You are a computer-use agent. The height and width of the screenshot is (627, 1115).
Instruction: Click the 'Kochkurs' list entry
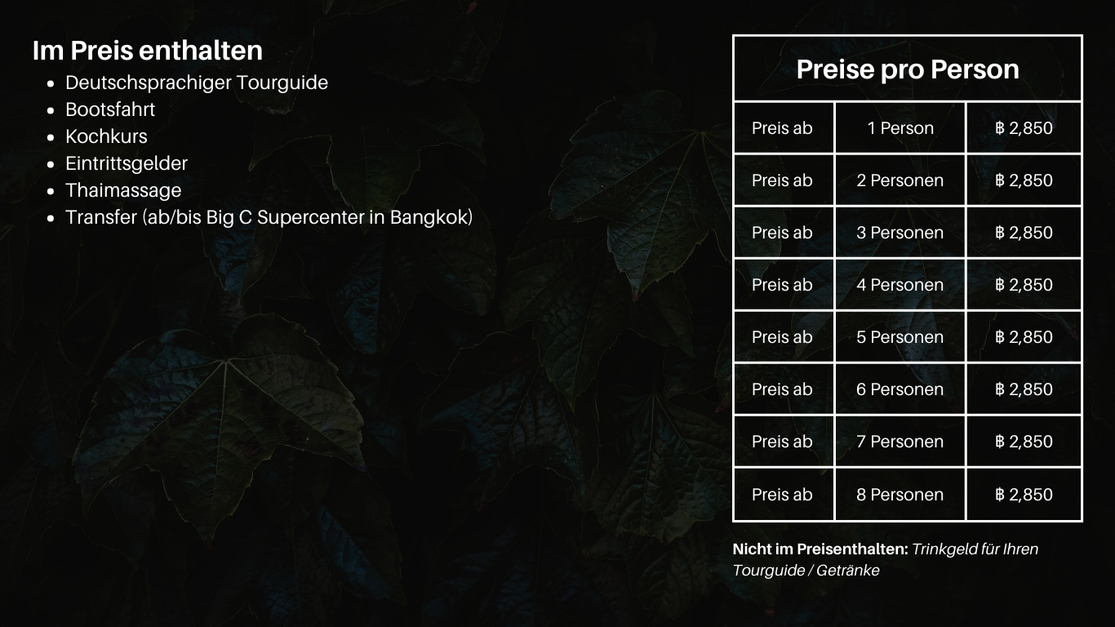[106, 136]
